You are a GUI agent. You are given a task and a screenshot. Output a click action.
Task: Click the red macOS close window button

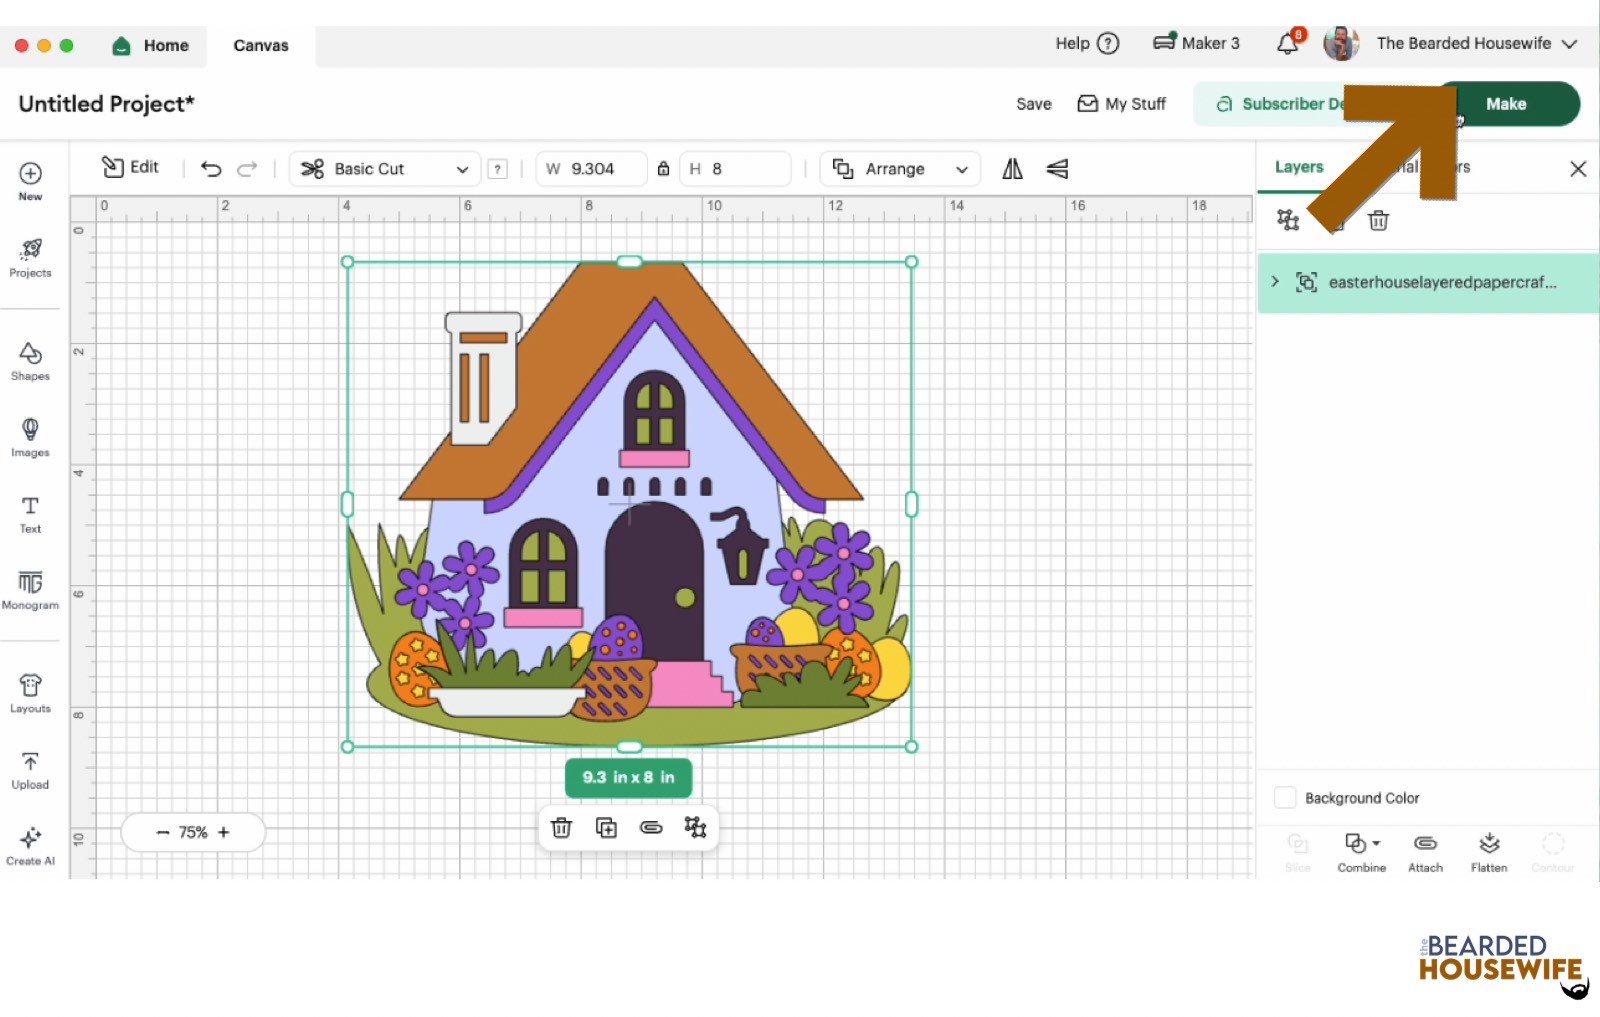21,45
